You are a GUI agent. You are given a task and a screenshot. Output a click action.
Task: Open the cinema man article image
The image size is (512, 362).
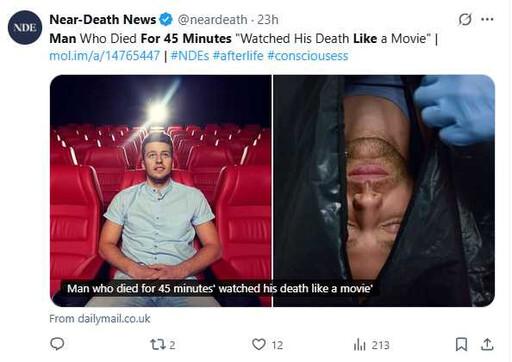(161, 191)
